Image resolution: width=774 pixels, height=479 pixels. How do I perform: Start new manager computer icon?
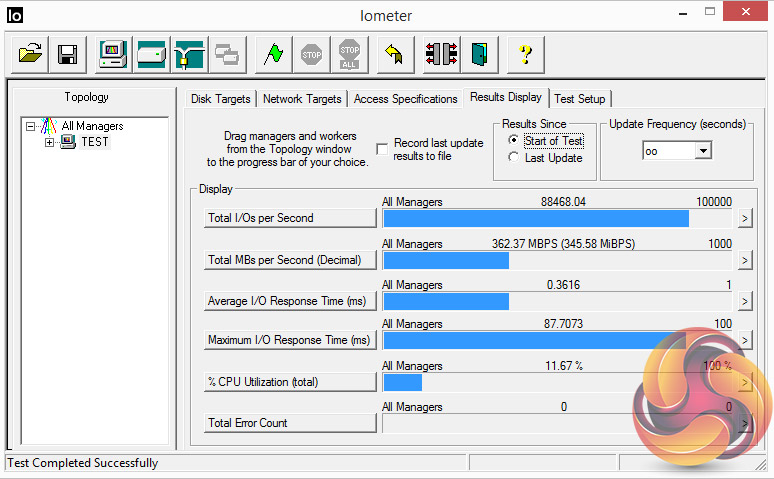coord(113,54)
